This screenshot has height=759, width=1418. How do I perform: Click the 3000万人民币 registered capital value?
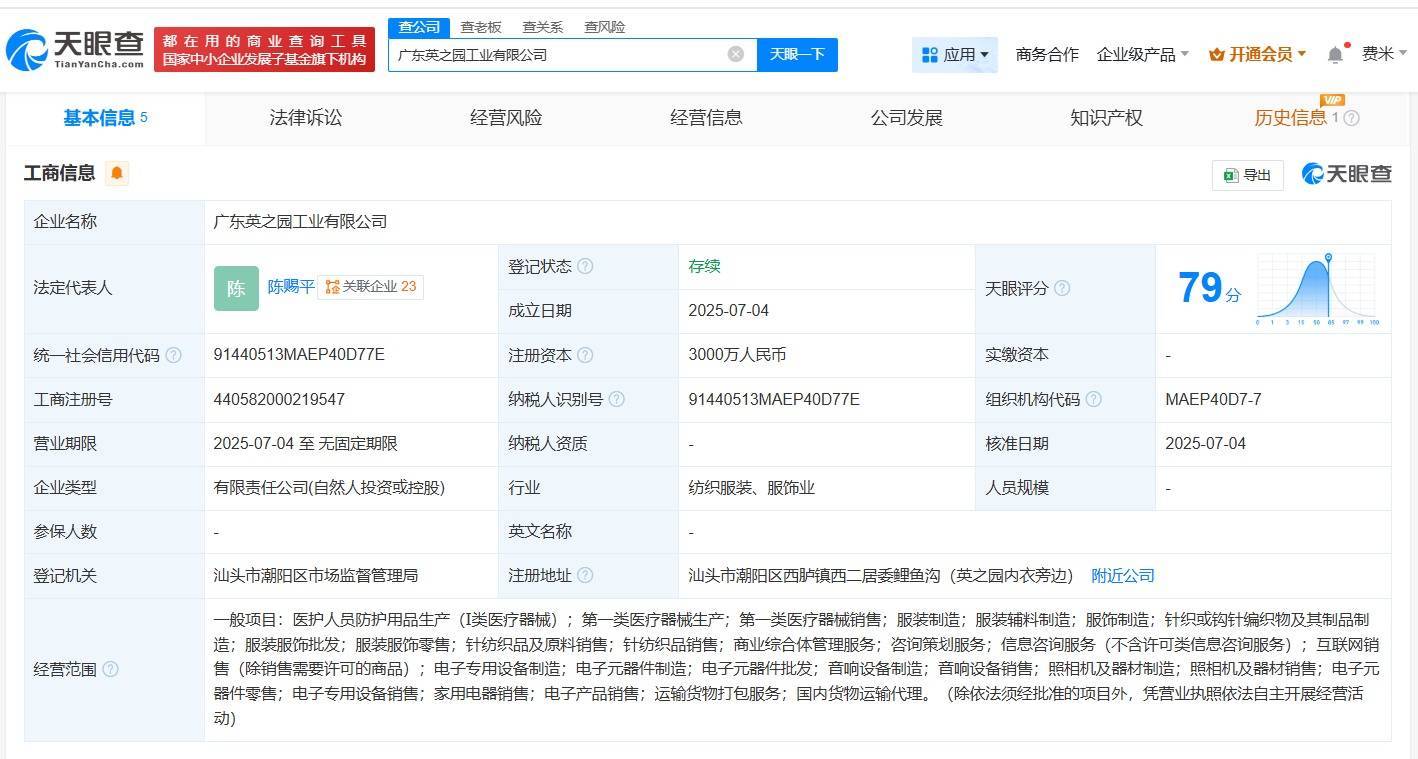tap(737, 355)
